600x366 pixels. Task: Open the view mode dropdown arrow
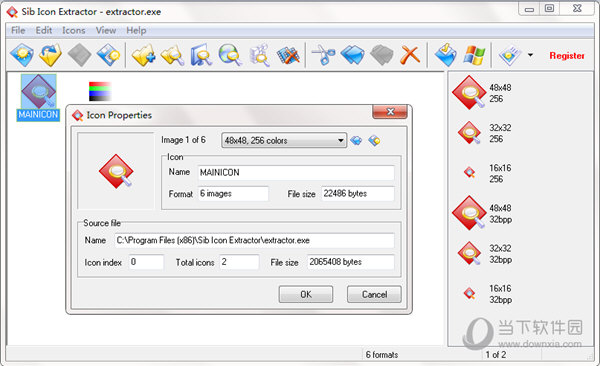coord(530,55)
